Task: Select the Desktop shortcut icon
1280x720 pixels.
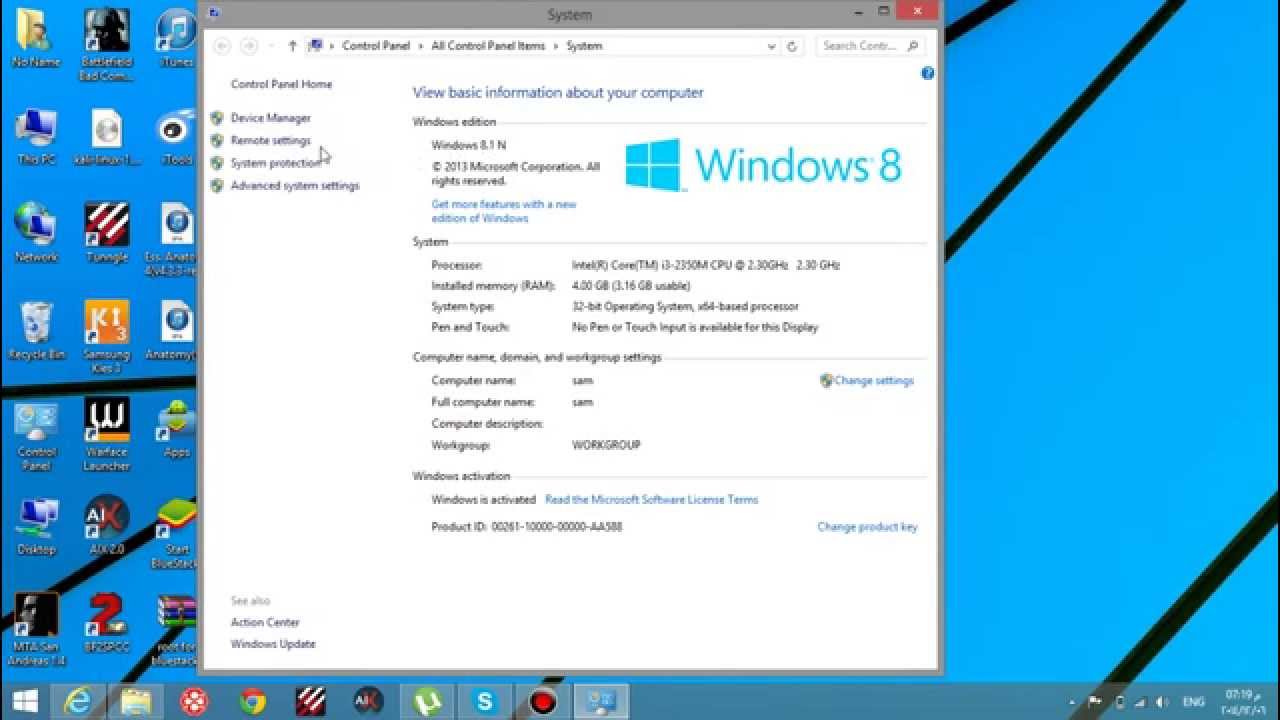Action: [x=36, y=526]
